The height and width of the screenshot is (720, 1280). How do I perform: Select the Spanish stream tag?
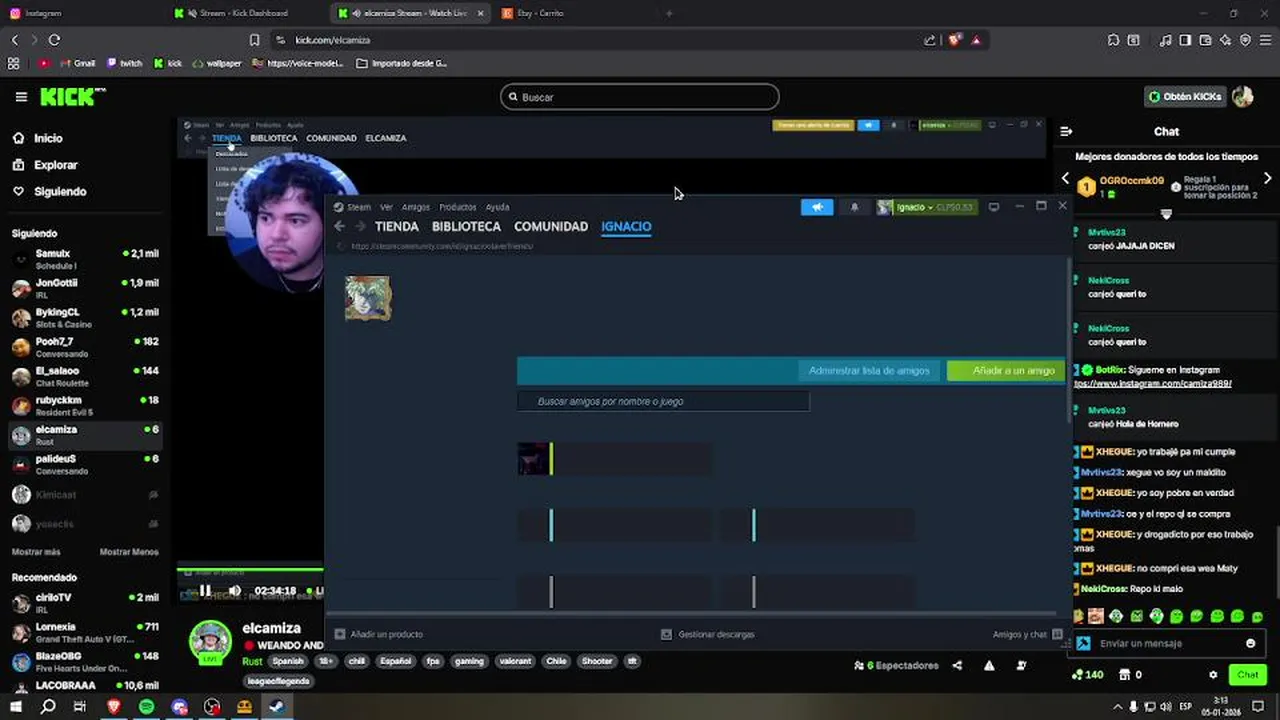pyautogui.click(x=288, y=661)
